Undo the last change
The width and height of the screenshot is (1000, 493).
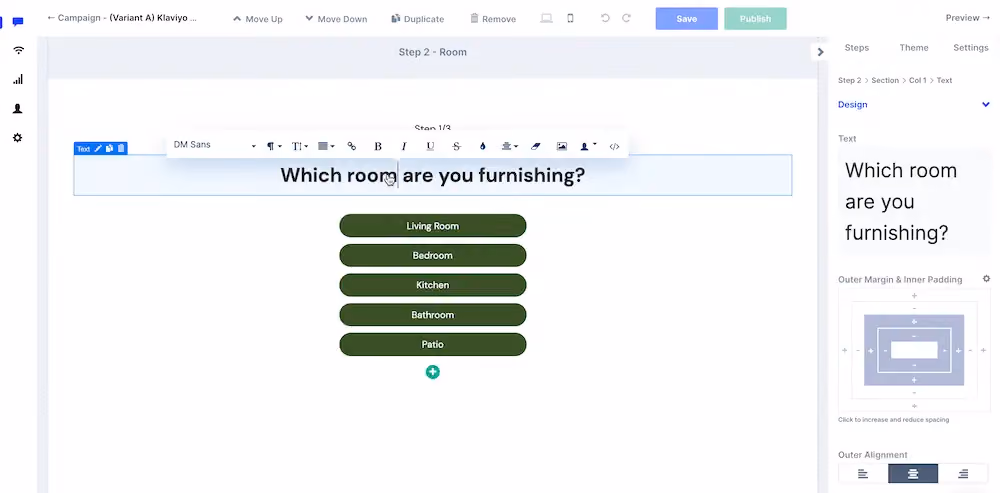coord(605,18)
